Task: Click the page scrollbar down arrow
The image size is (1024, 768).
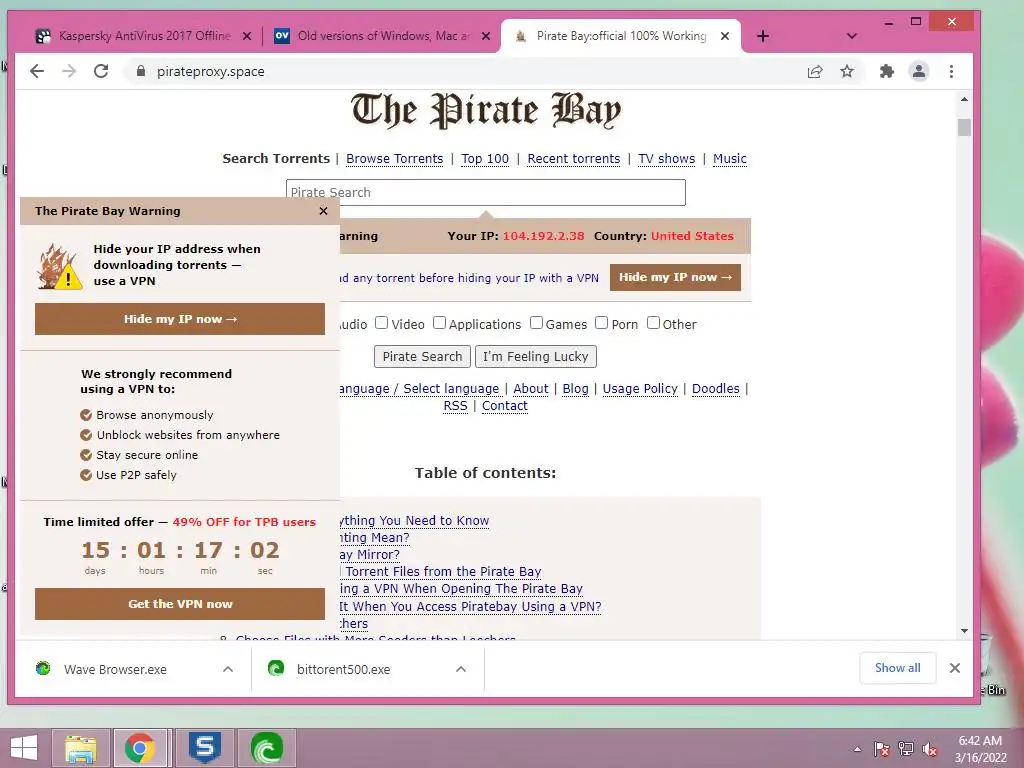Action: click(x=965, y=631)
